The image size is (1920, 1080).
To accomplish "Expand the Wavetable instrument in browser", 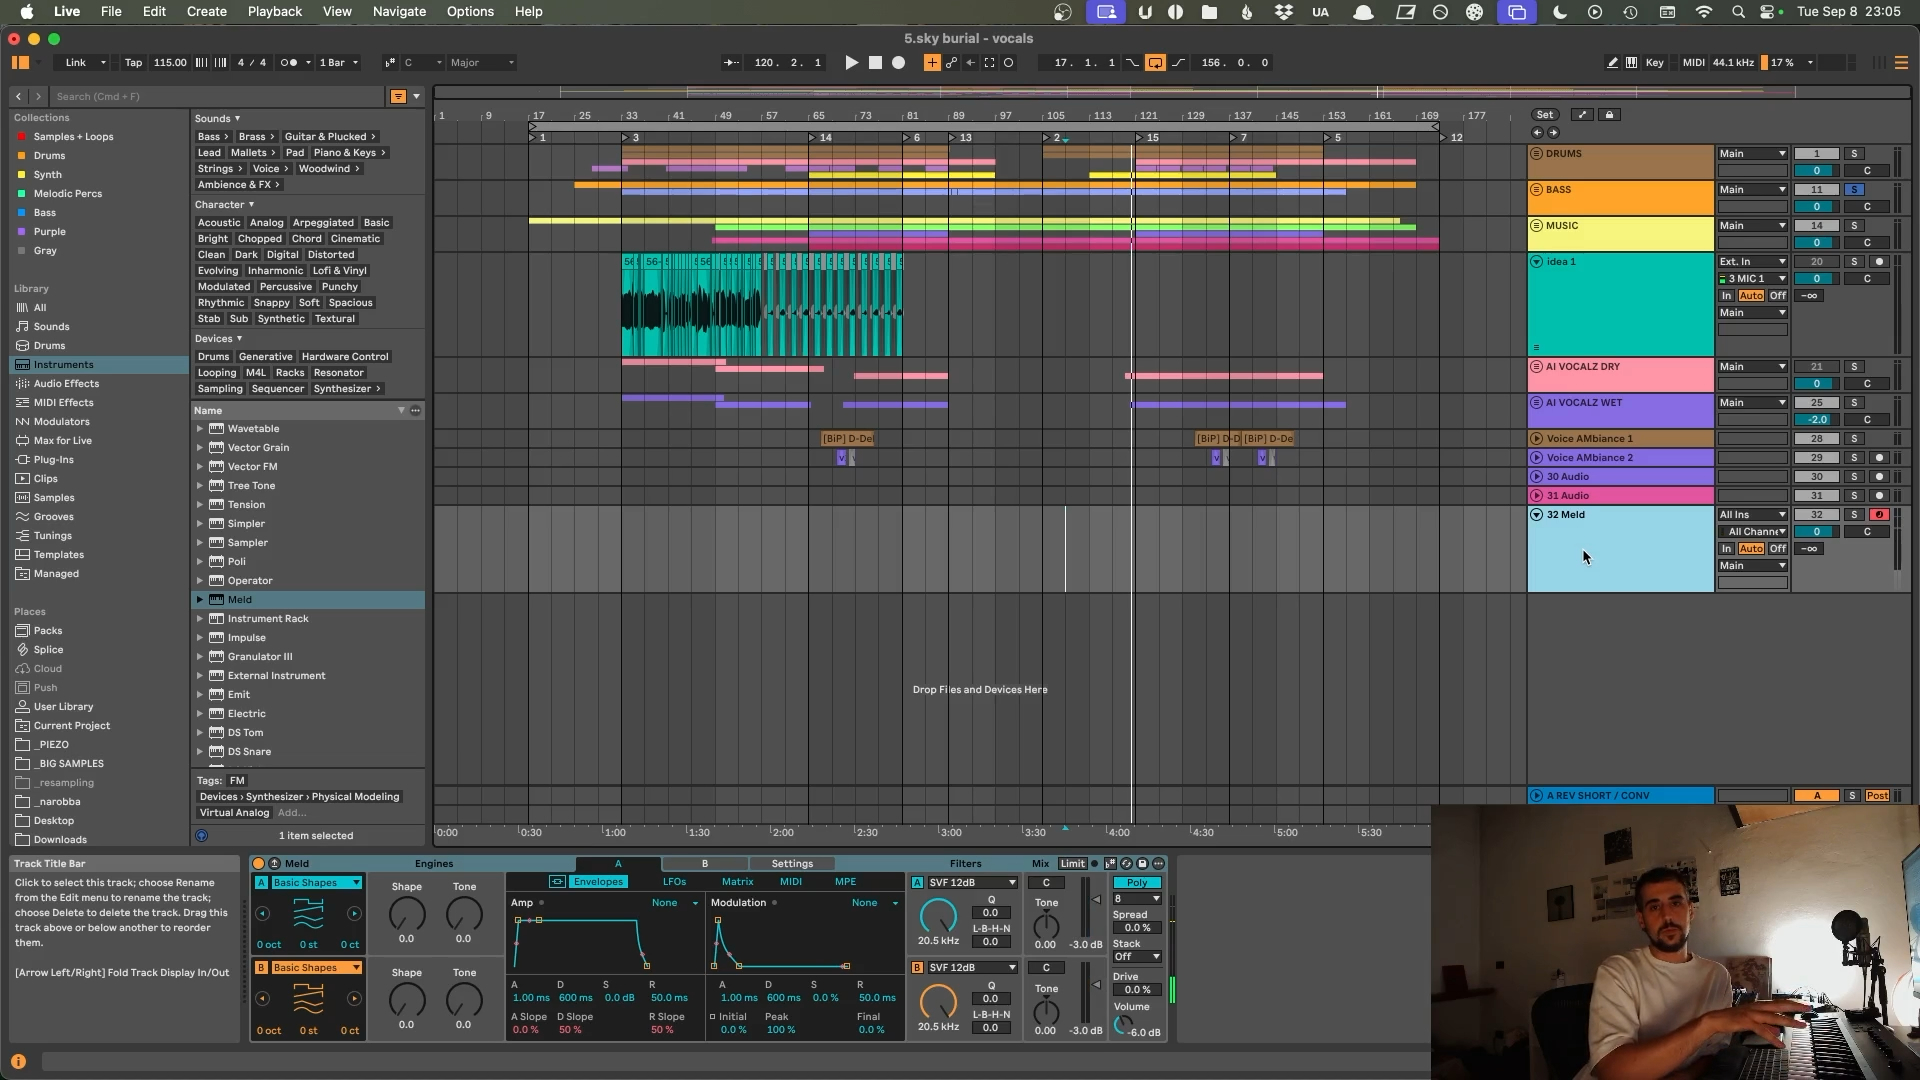I will pos(199,429).
